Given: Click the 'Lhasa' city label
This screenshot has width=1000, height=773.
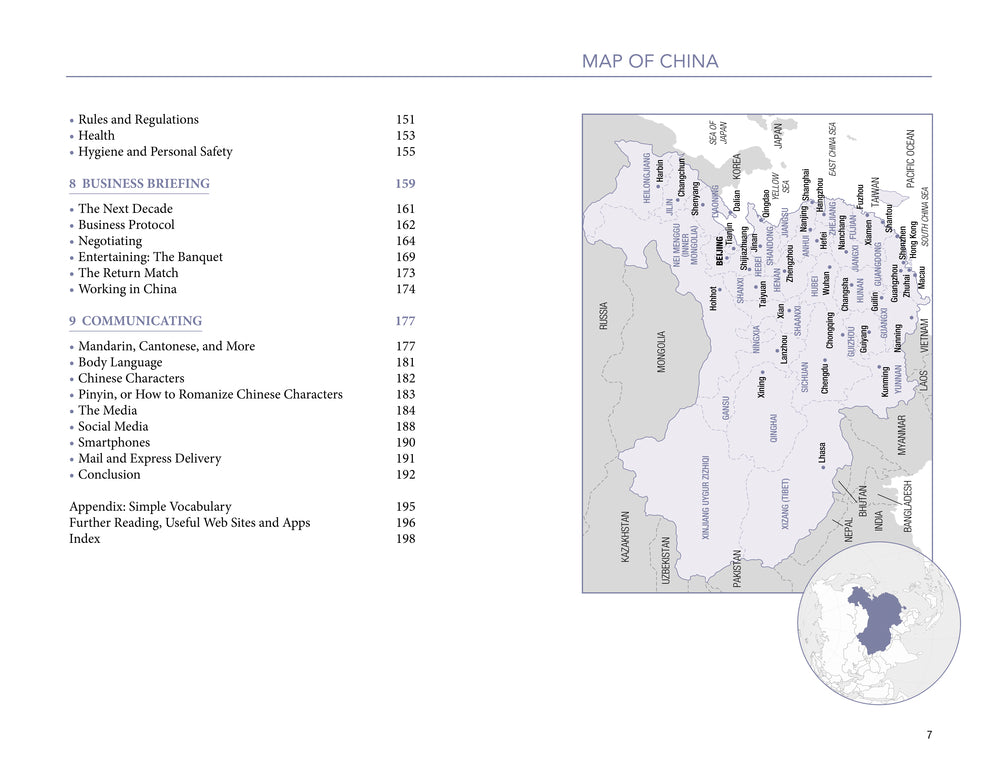Looking at the screenshot, I should tap(822, 453).
